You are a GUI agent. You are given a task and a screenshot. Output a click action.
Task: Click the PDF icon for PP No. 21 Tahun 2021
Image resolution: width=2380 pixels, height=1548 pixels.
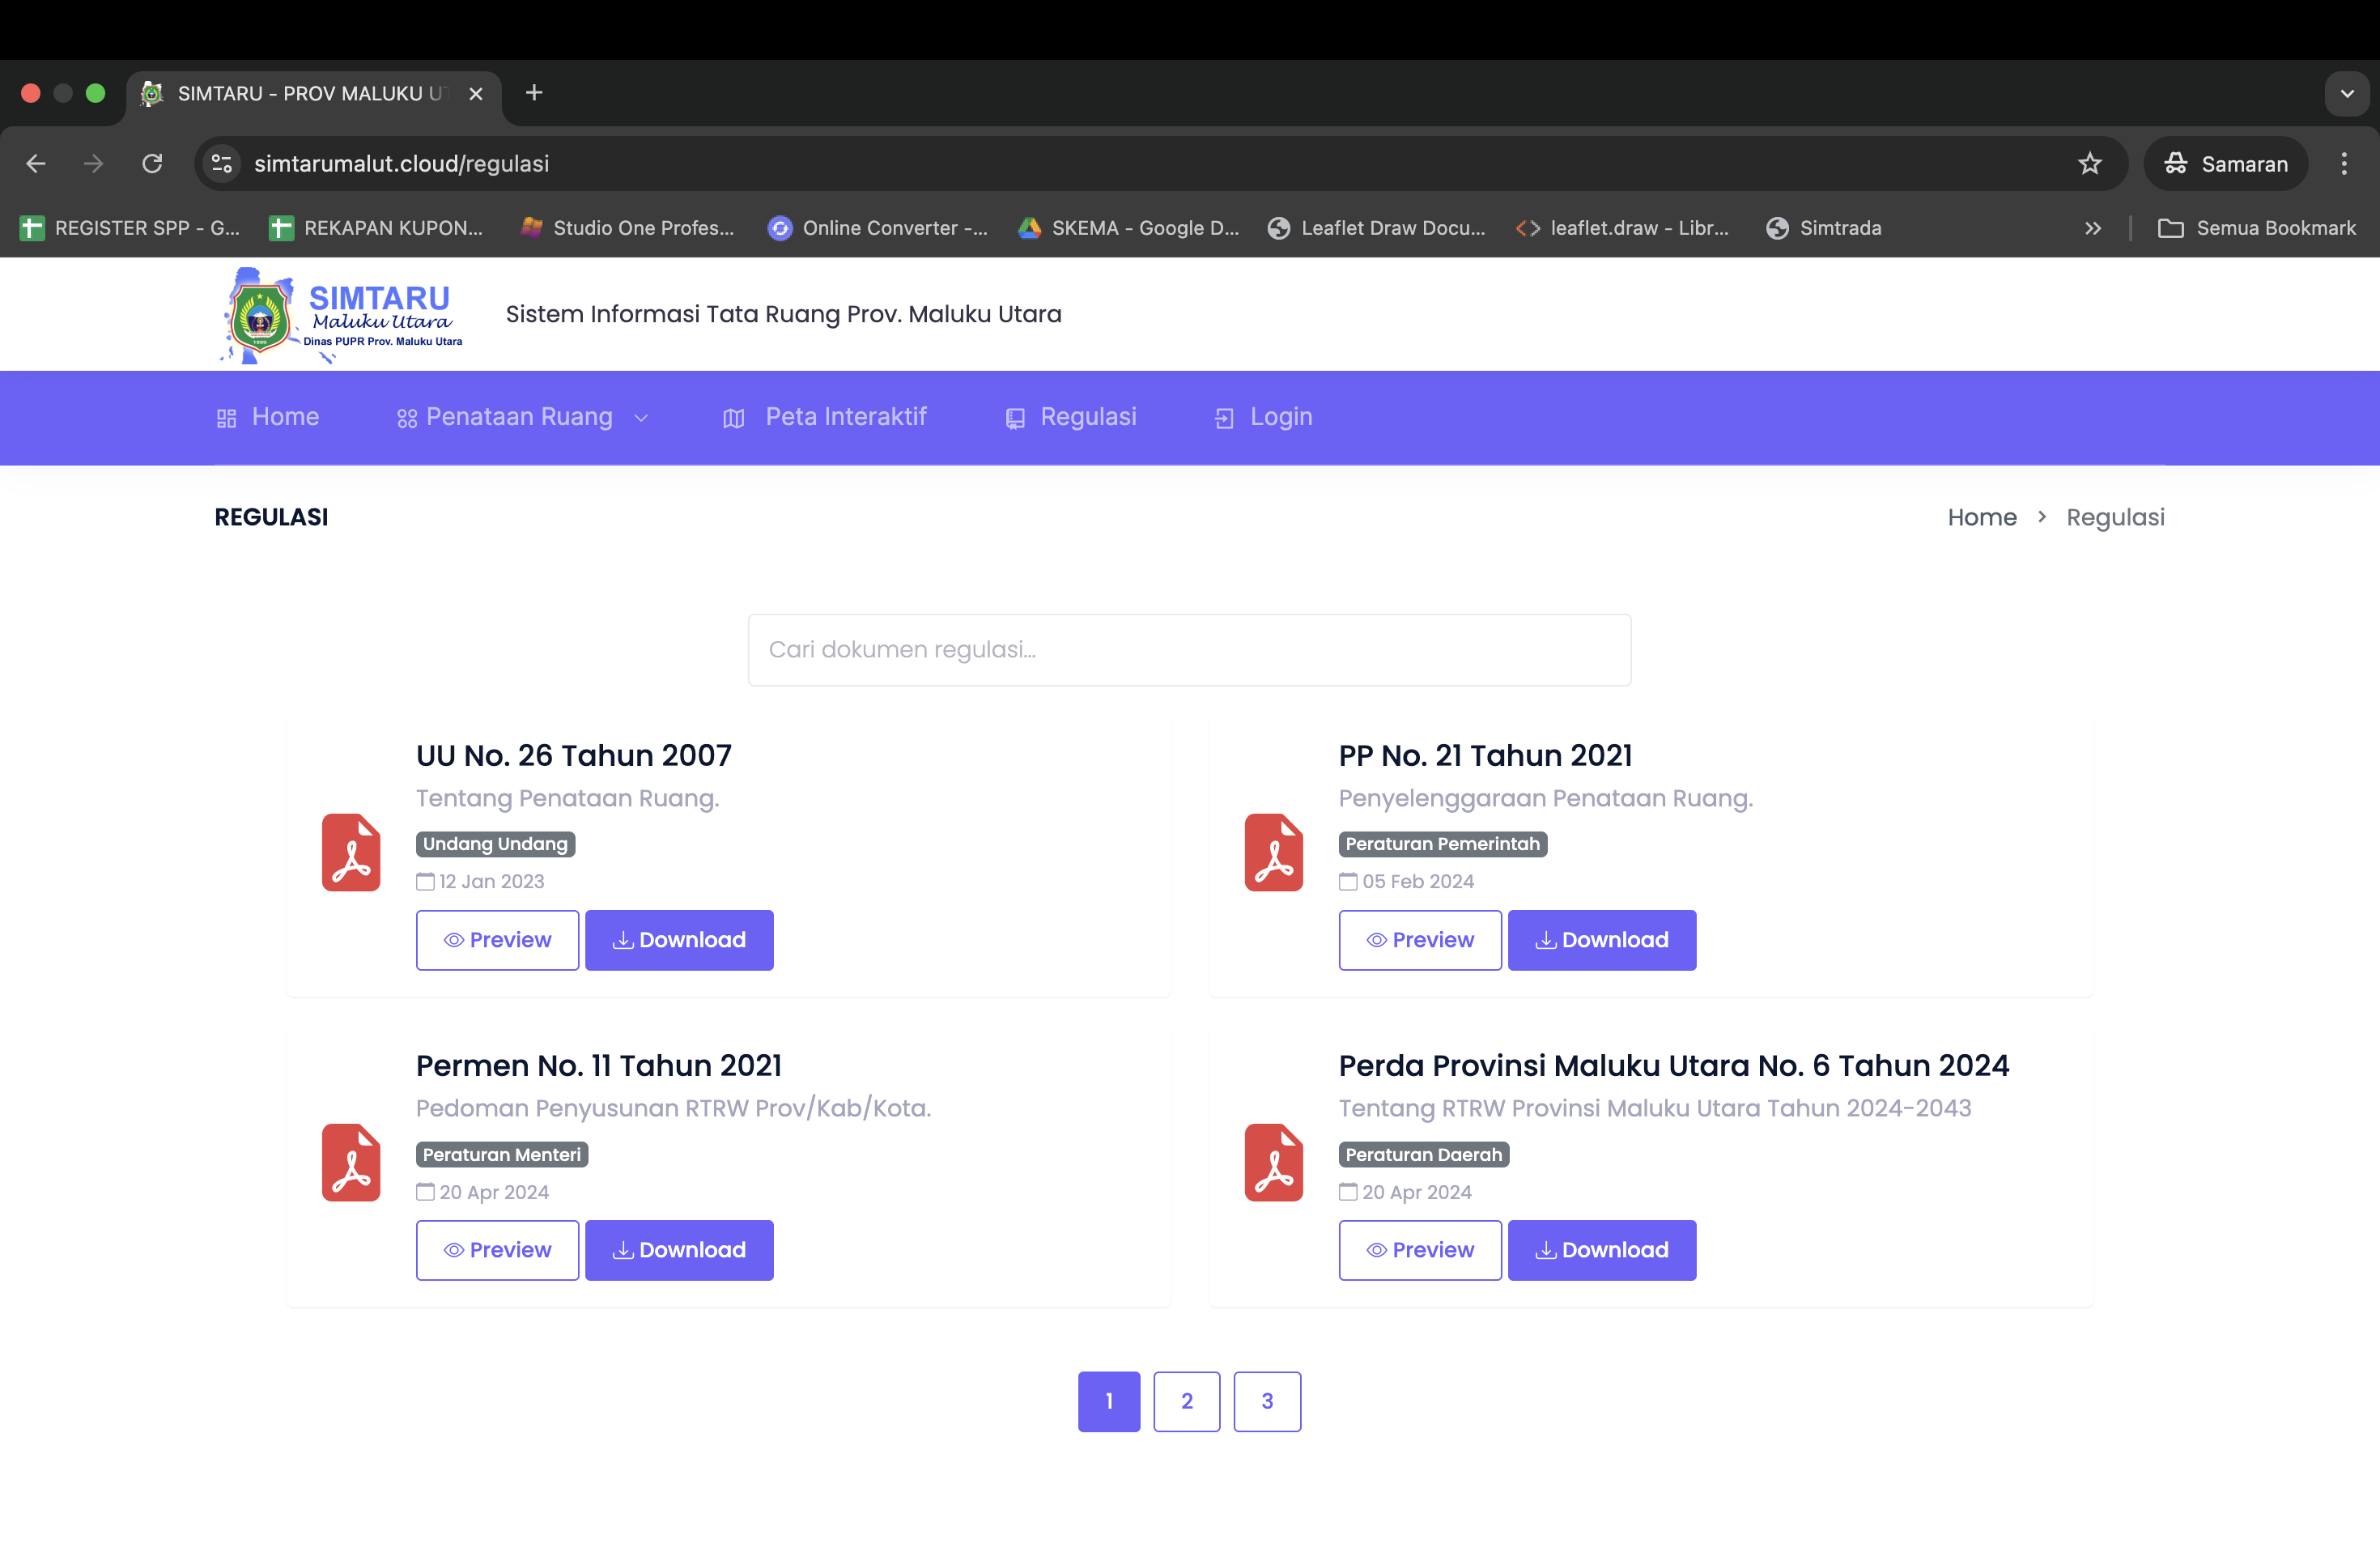pos(1273,852)
